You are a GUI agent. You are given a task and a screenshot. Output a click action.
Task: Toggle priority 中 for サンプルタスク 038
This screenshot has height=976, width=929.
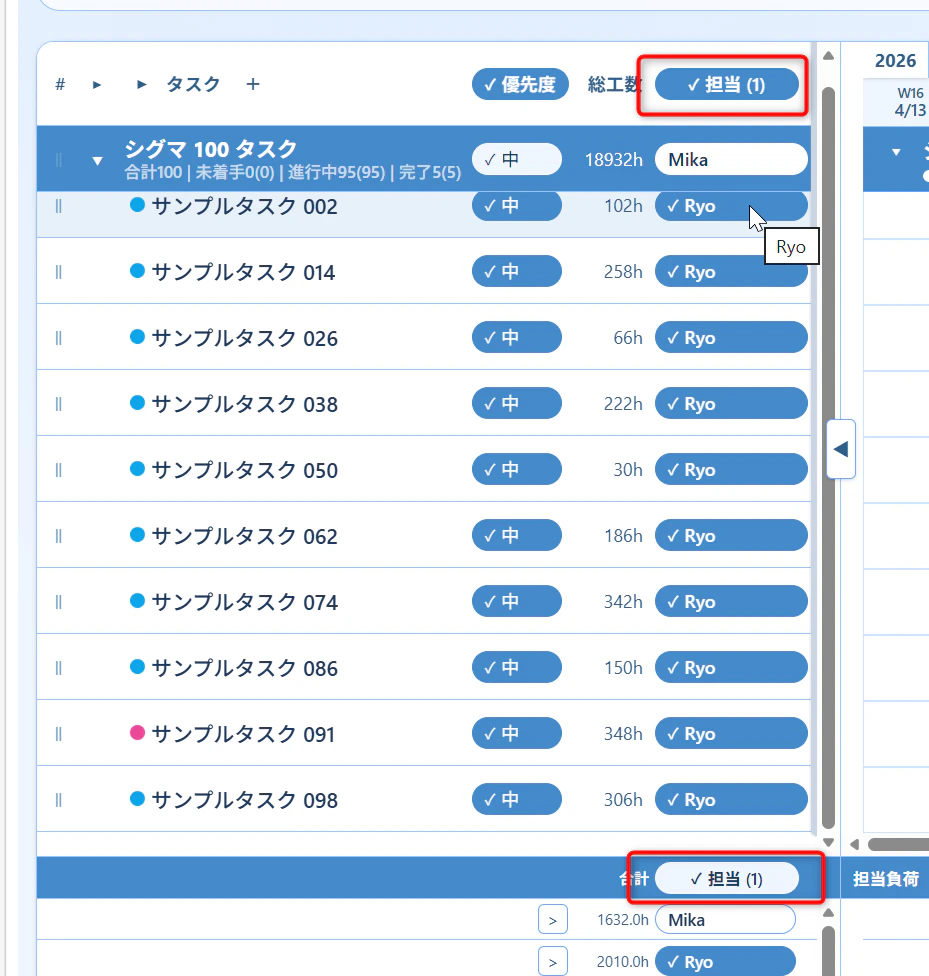click(517, 403)
